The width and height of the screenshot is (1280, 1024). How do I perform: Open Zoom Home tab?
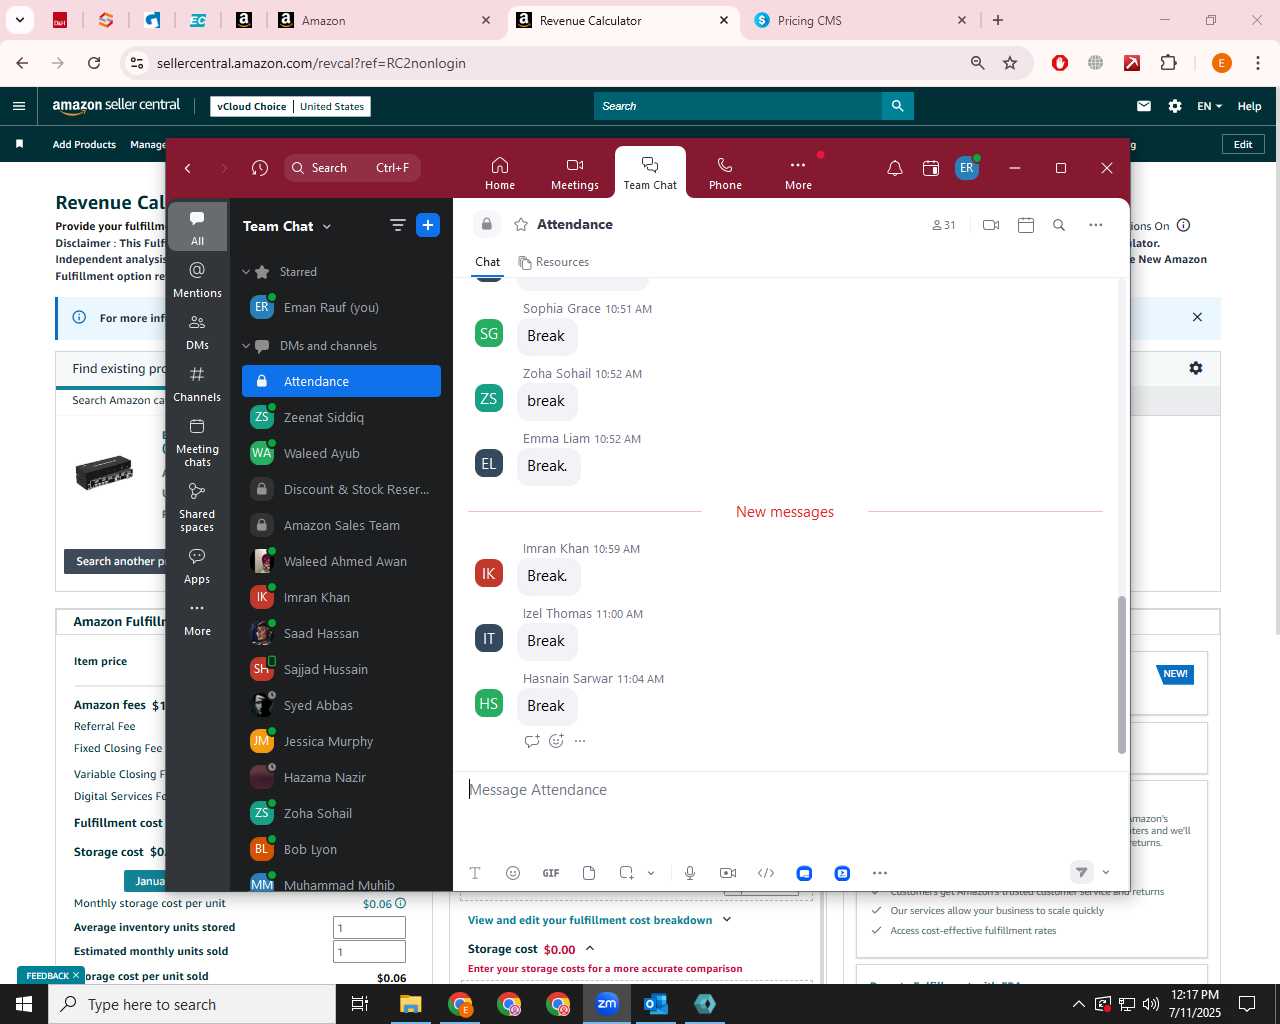coord(500,173)
